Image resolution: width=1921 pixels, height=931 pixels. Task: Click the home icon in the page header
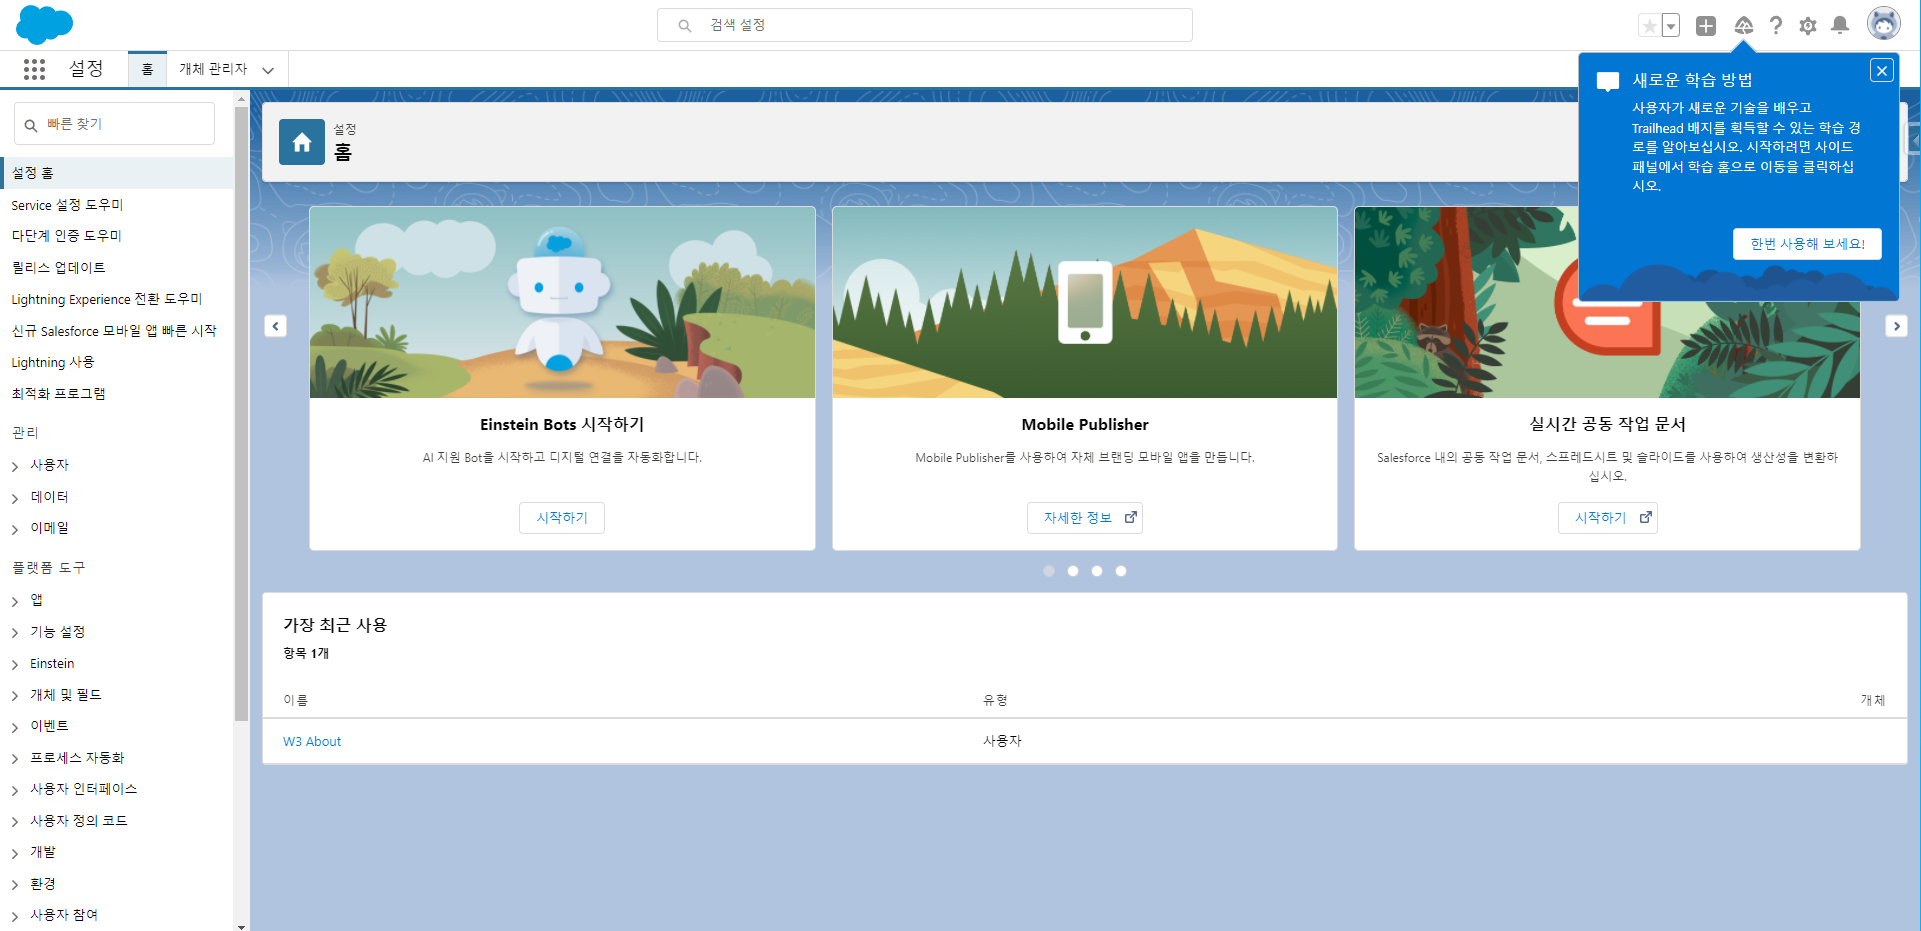click(x=302, y=142)
